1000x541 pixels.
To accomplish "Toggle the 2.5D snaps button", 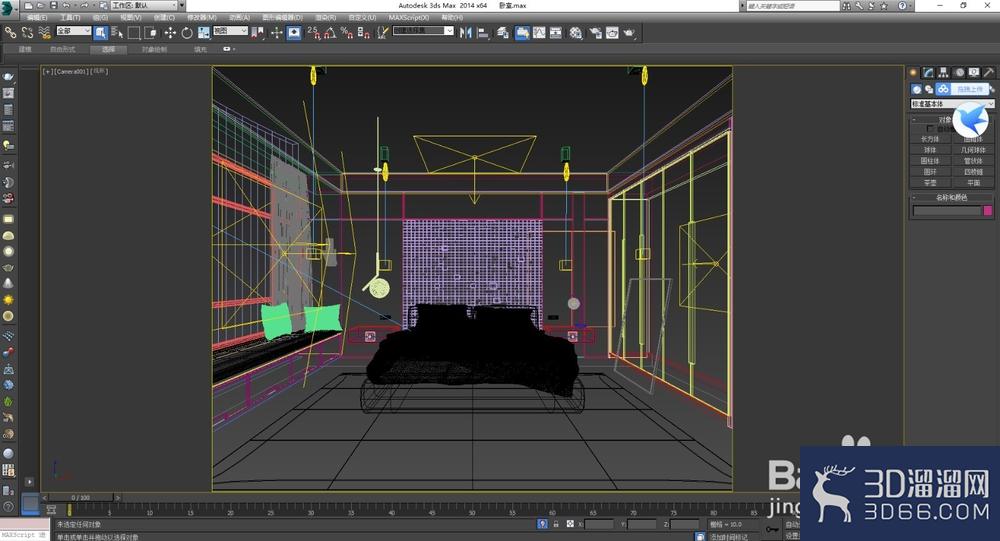I will coord(312,32).
